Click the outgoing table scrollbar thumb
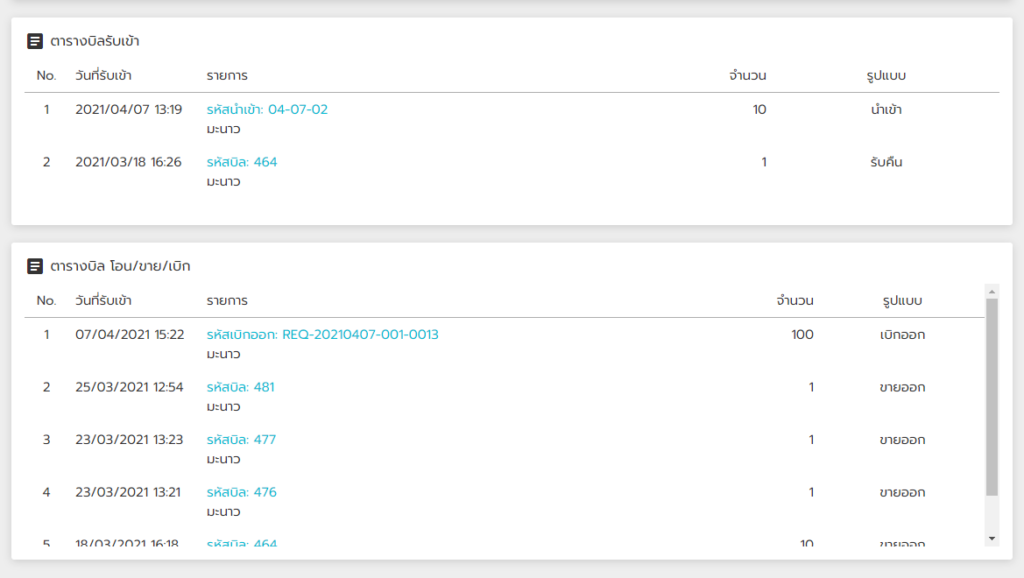Viewport: 1024px width, 578px height. point(992,397)
